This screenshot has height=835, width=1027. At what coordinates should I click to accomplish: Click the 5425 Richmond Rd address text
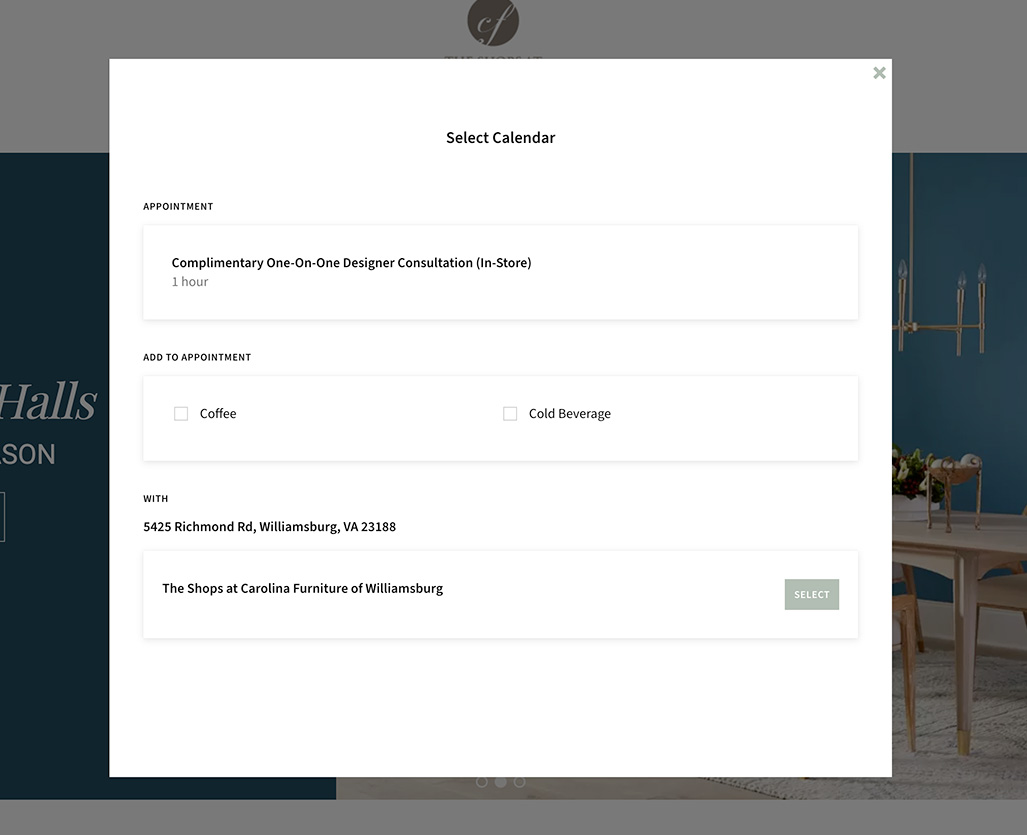tap(269, 527)
